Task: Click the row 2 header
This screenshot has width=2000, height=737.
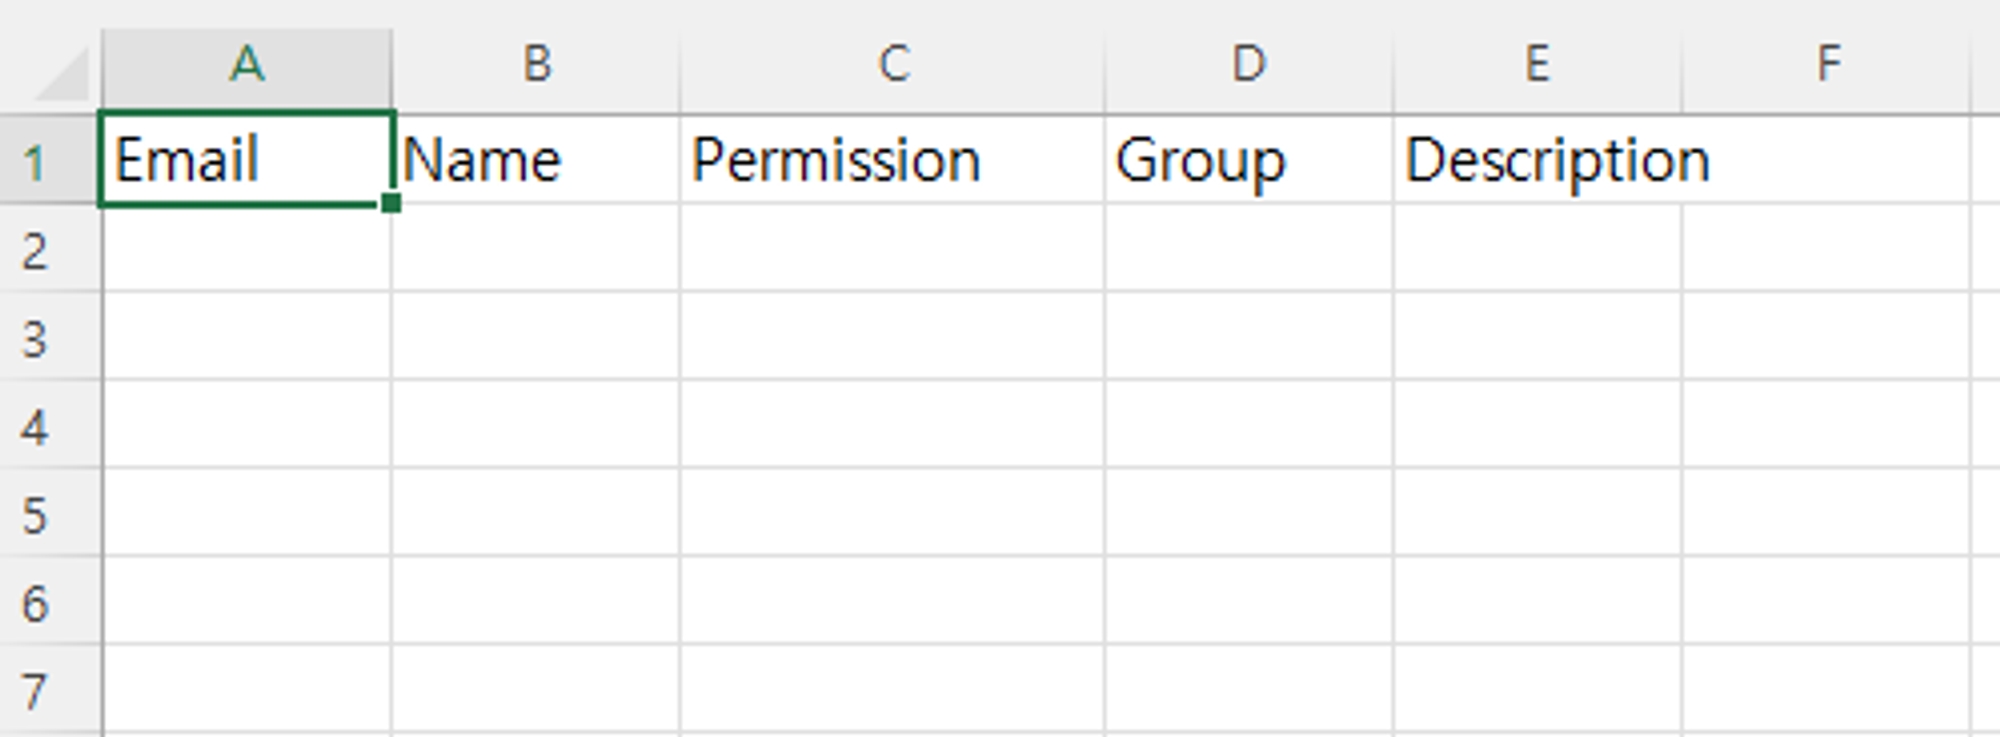Action: pos(36,250)
